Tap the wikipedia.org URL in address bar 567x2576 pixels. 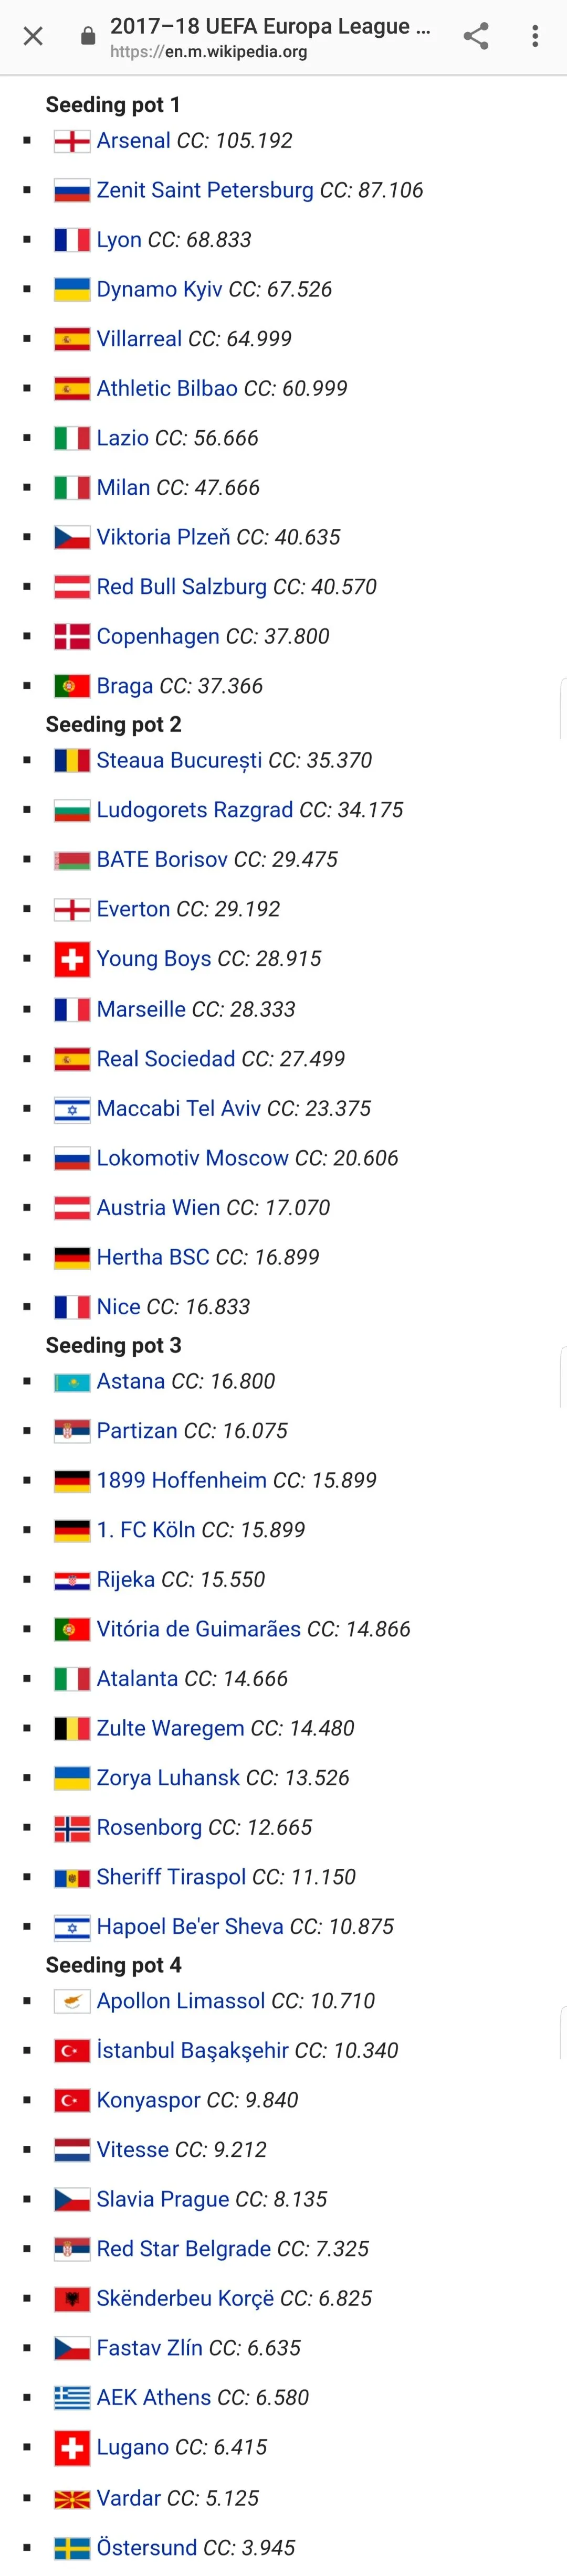pyautogui.click(x=208, y=52)
